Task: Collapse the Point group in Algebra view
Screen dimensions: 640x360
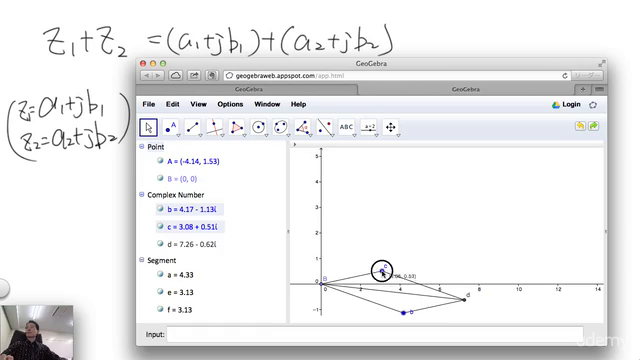Action: click(x=142, y=147)
